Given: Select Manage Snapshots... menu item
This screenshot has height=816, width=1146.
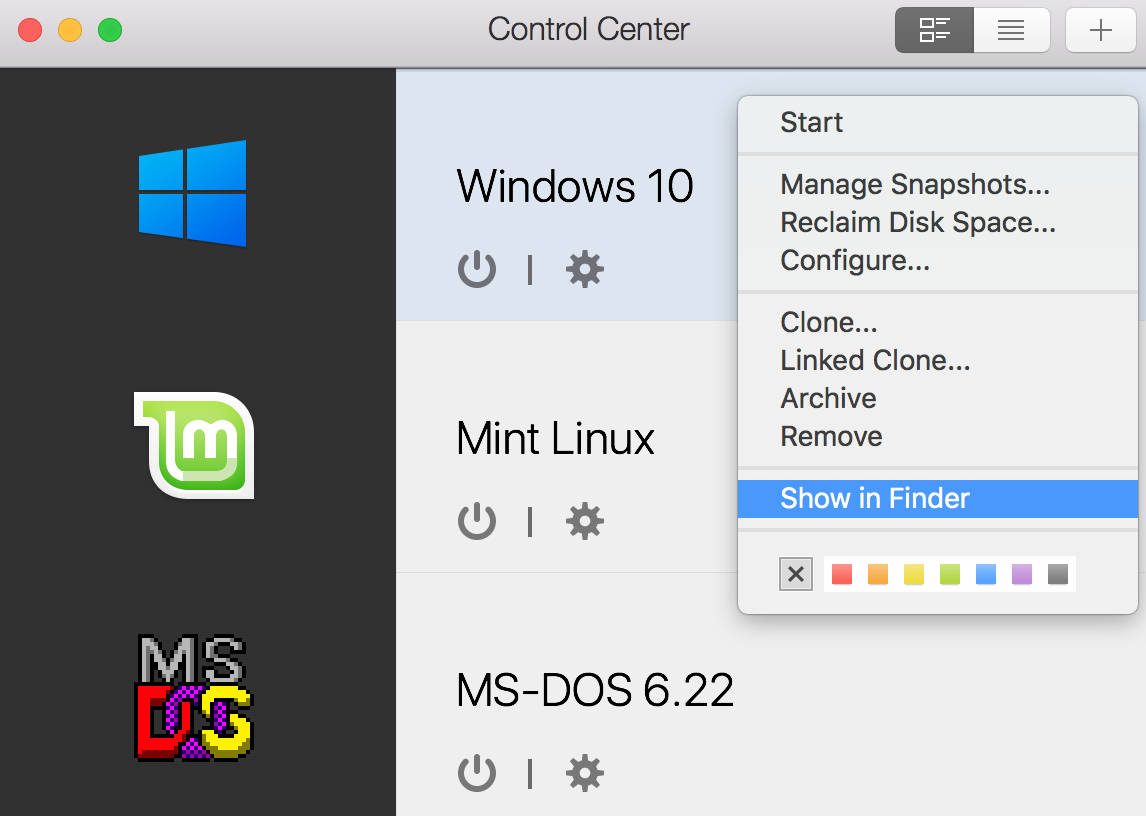Looking at the screenshot, I should point(938,184).
